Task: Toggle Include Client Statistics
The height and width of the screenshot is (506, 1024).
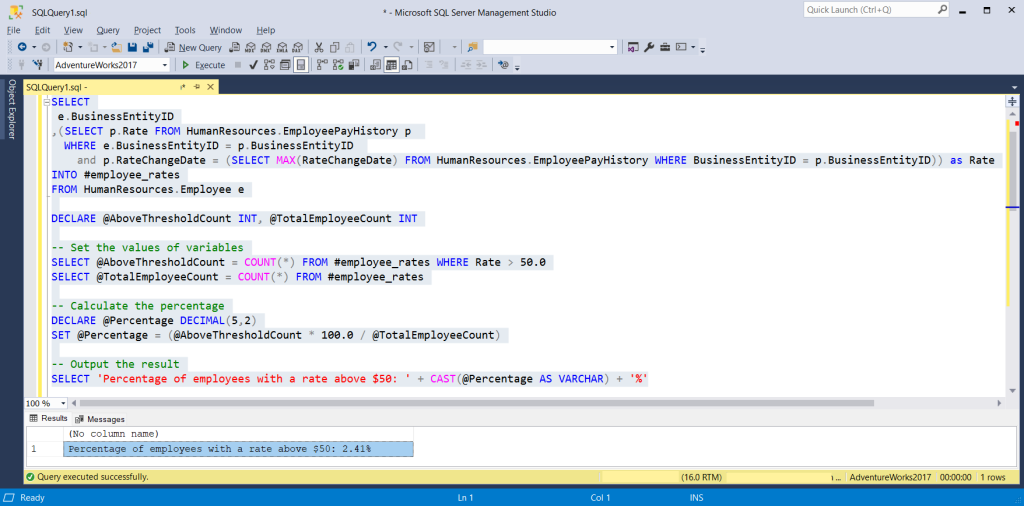Action: 353,65
